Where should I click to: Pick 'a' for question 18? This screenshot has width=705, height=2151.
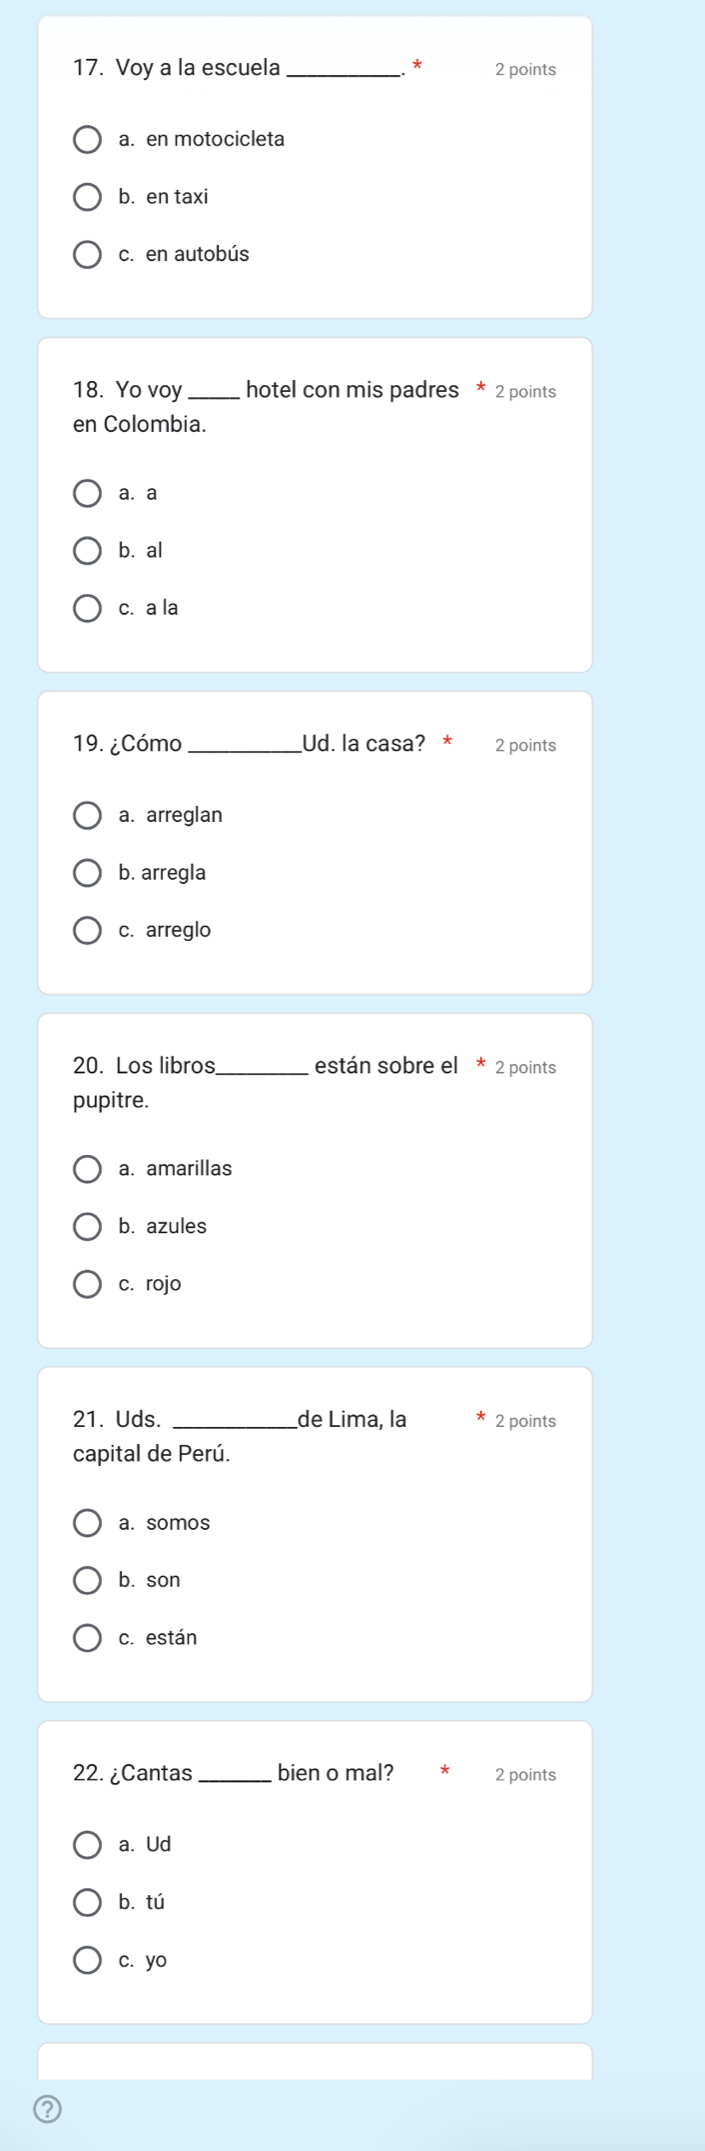tap(88, 493)
